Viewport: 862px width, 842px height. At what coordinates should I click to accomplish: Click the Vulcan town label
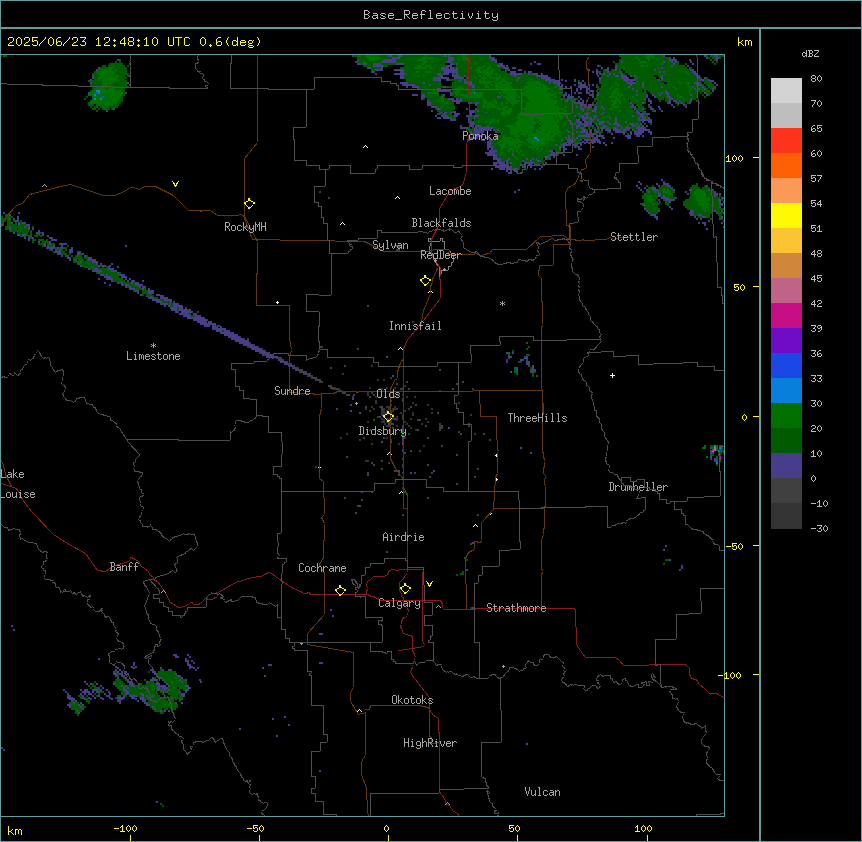(x=543, y=792)
